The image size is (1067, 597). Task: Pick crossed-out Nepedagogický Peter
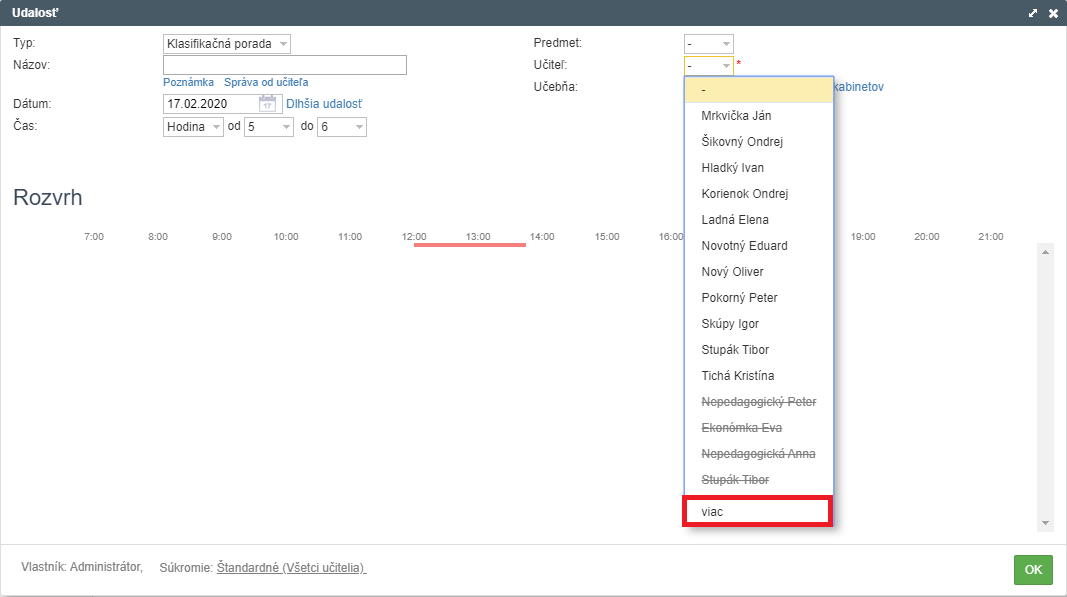click(x=759, y=402)
